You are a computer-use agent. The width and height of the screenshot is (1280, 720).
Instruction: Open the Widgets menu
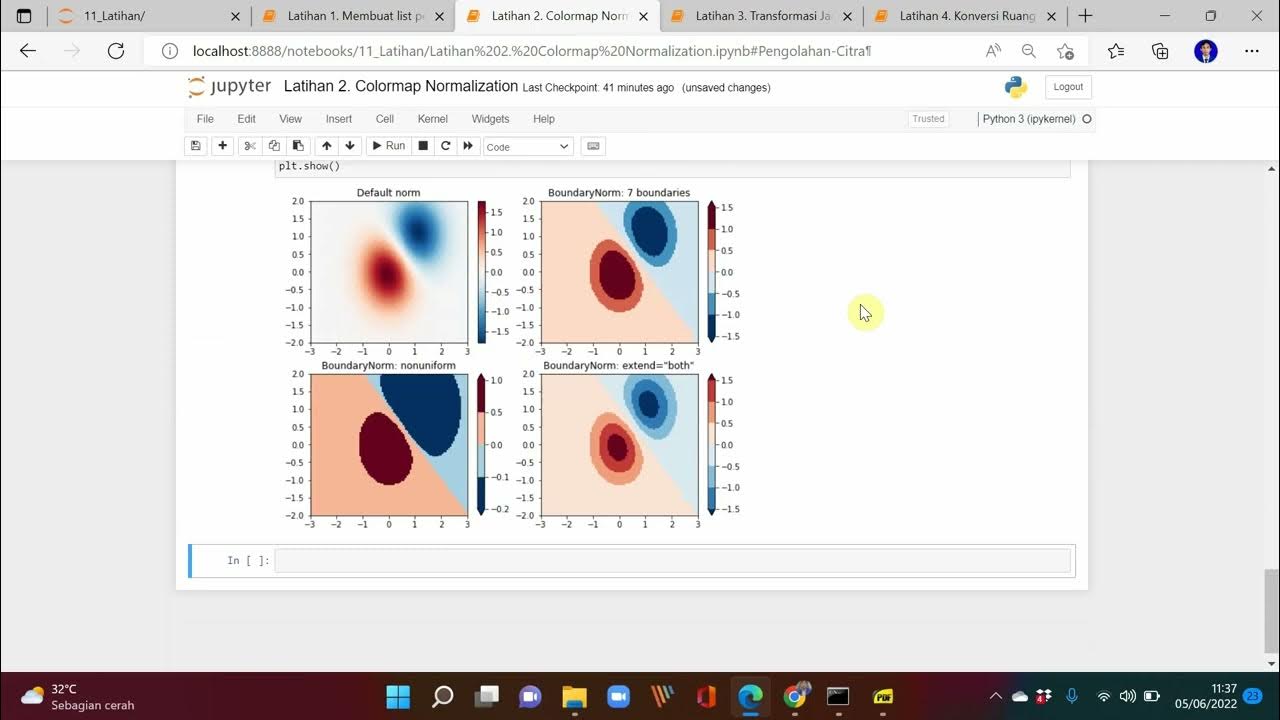[490, 119]
